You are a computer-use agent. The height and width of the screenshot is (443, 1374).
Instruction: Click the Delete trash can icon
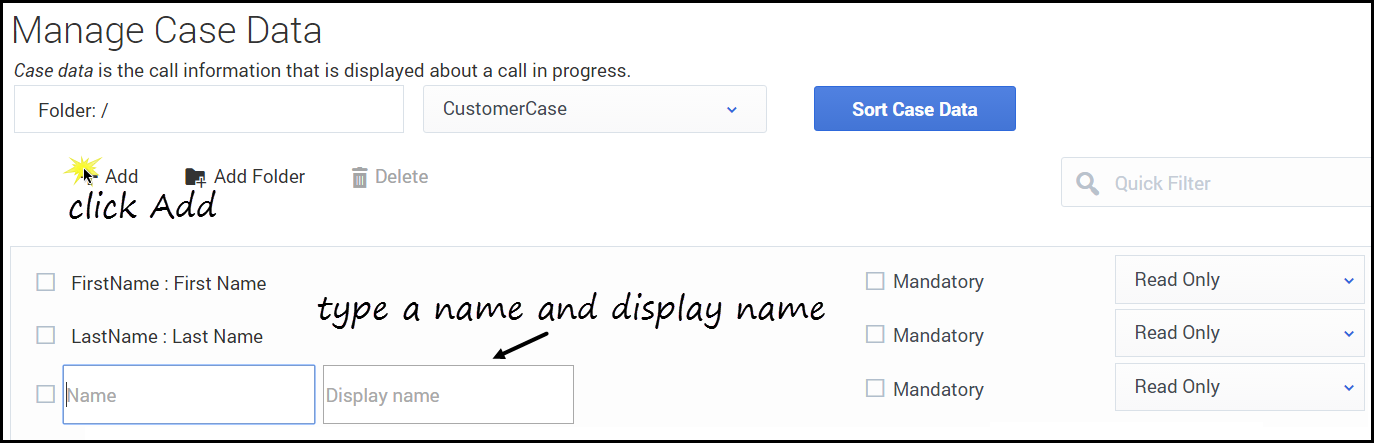tap(360, 178)
